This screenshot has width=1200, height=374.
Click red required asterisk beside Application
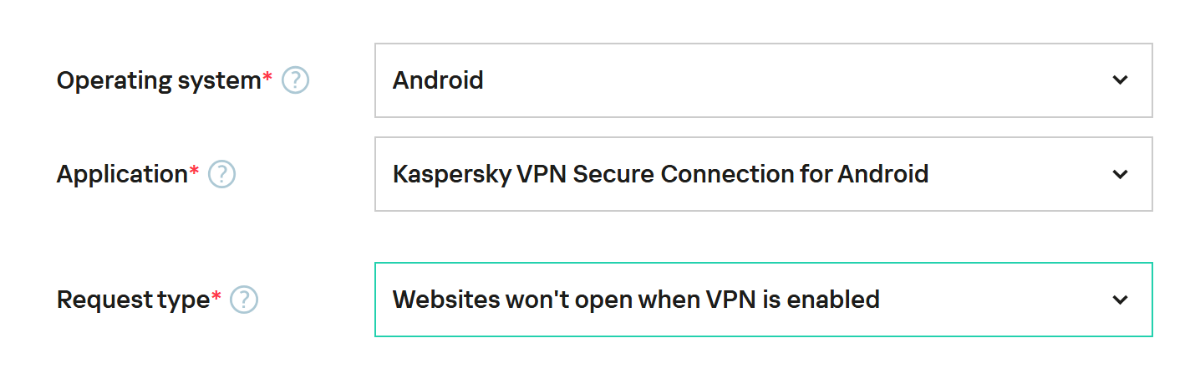(x=194, y=170)
